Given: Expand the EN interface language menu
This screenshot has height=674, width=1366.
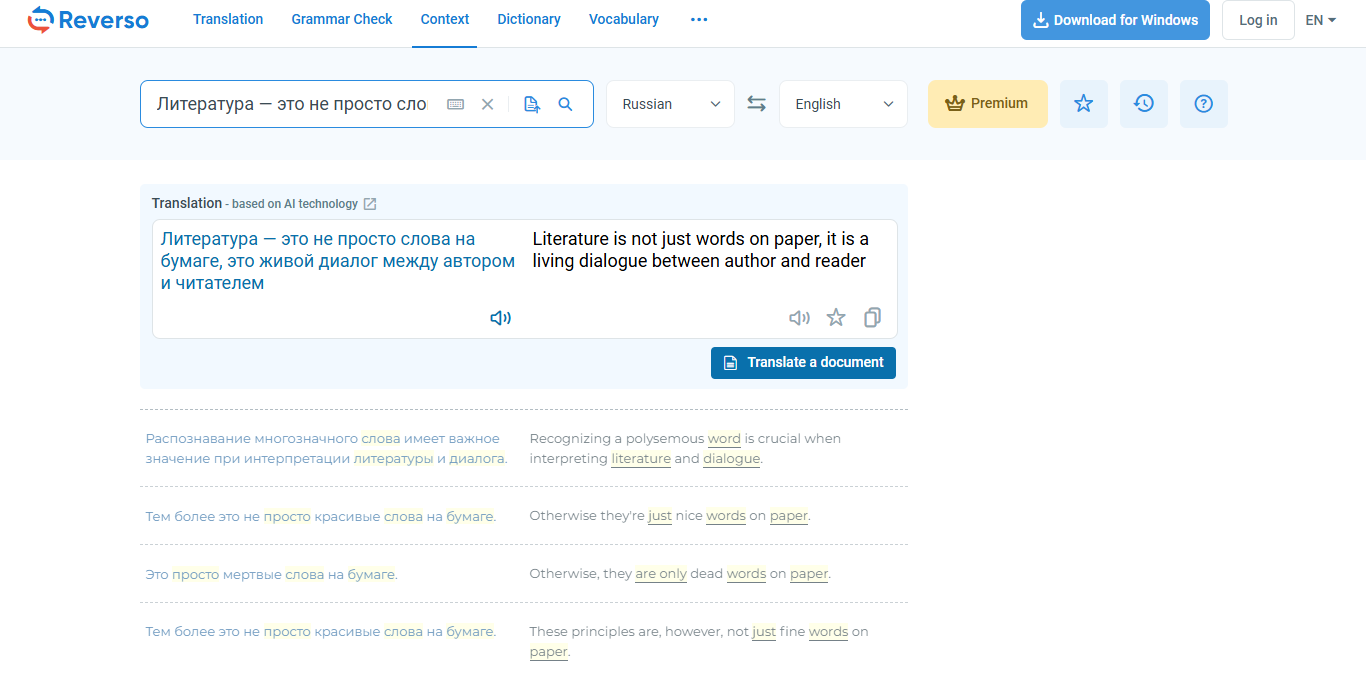Looking at the screenshot, I should pyautogui.click(x=1320, y=20).
